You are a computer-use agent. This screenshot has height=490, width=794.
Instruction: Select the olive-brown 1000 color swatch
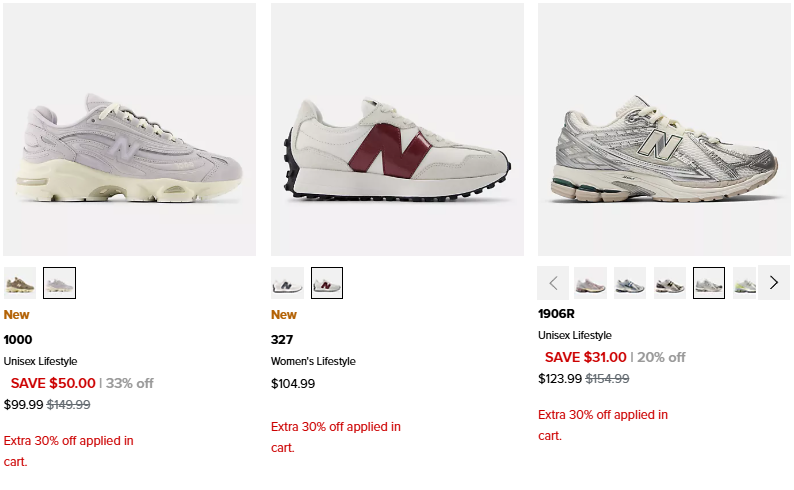20,283
